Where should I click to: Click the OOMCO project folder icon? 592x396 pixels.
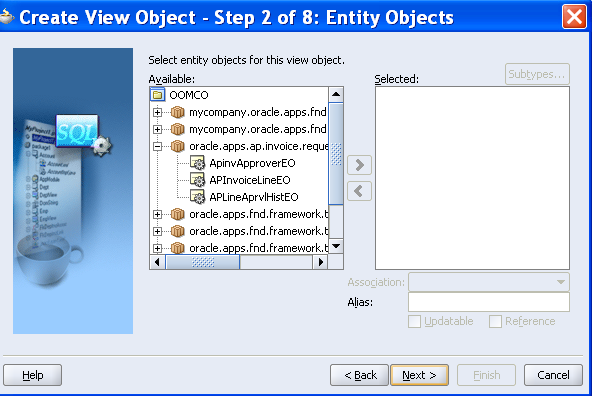pyautogui.click(x=158, y=95)
